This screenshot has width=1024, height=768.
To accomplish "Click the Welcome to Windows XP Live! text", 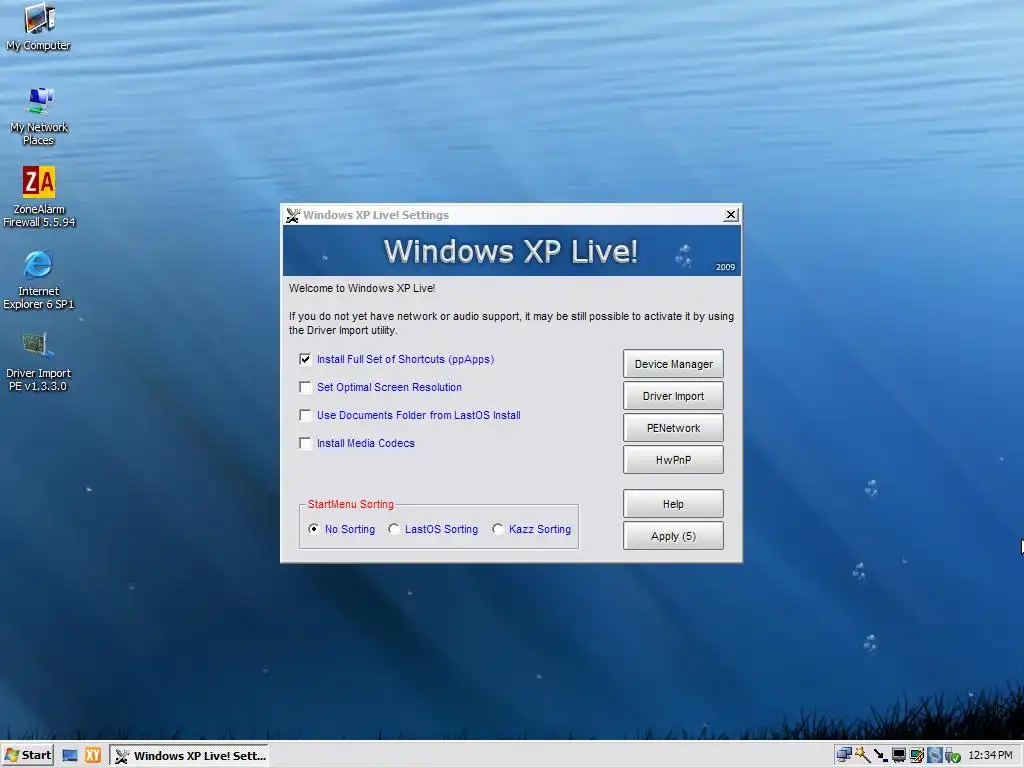I will (362, 288).
